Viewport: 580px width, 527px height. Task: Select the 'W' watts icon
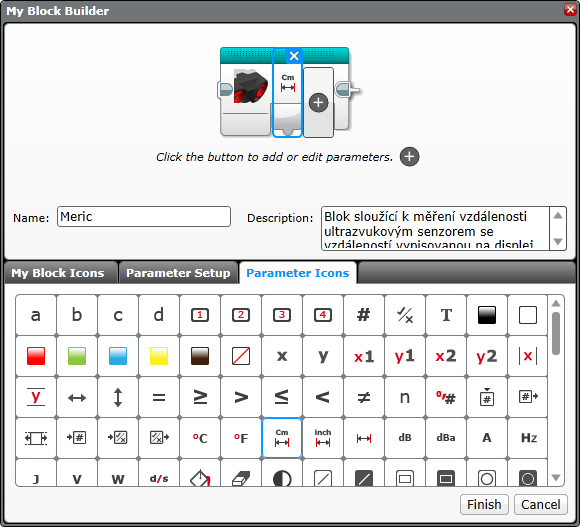tap(118, 473)
